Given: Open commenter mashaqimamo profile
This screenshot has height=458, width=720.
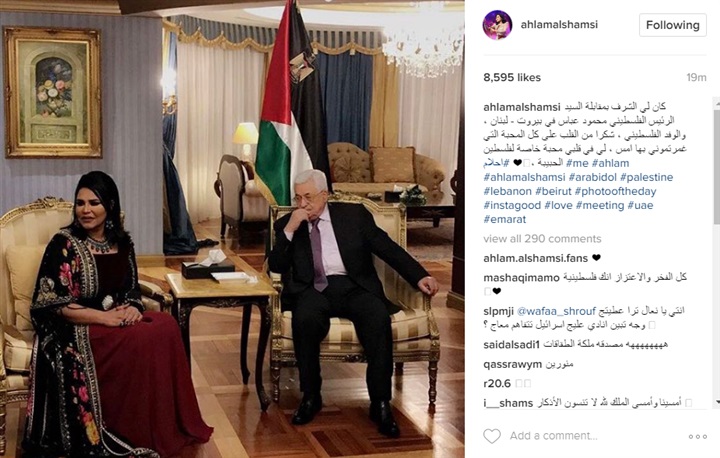Looking at the screenshot, I should coord(521,278).
